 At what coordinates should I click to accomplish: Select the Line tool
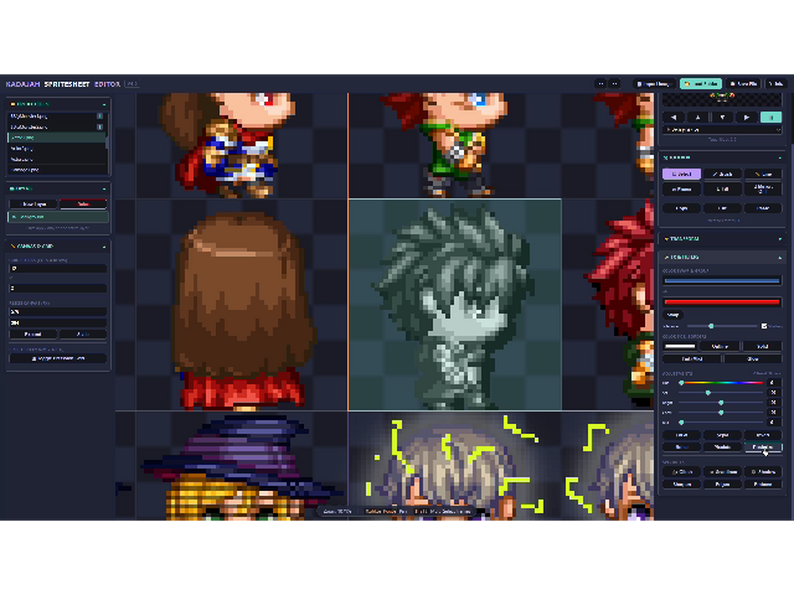763,174
